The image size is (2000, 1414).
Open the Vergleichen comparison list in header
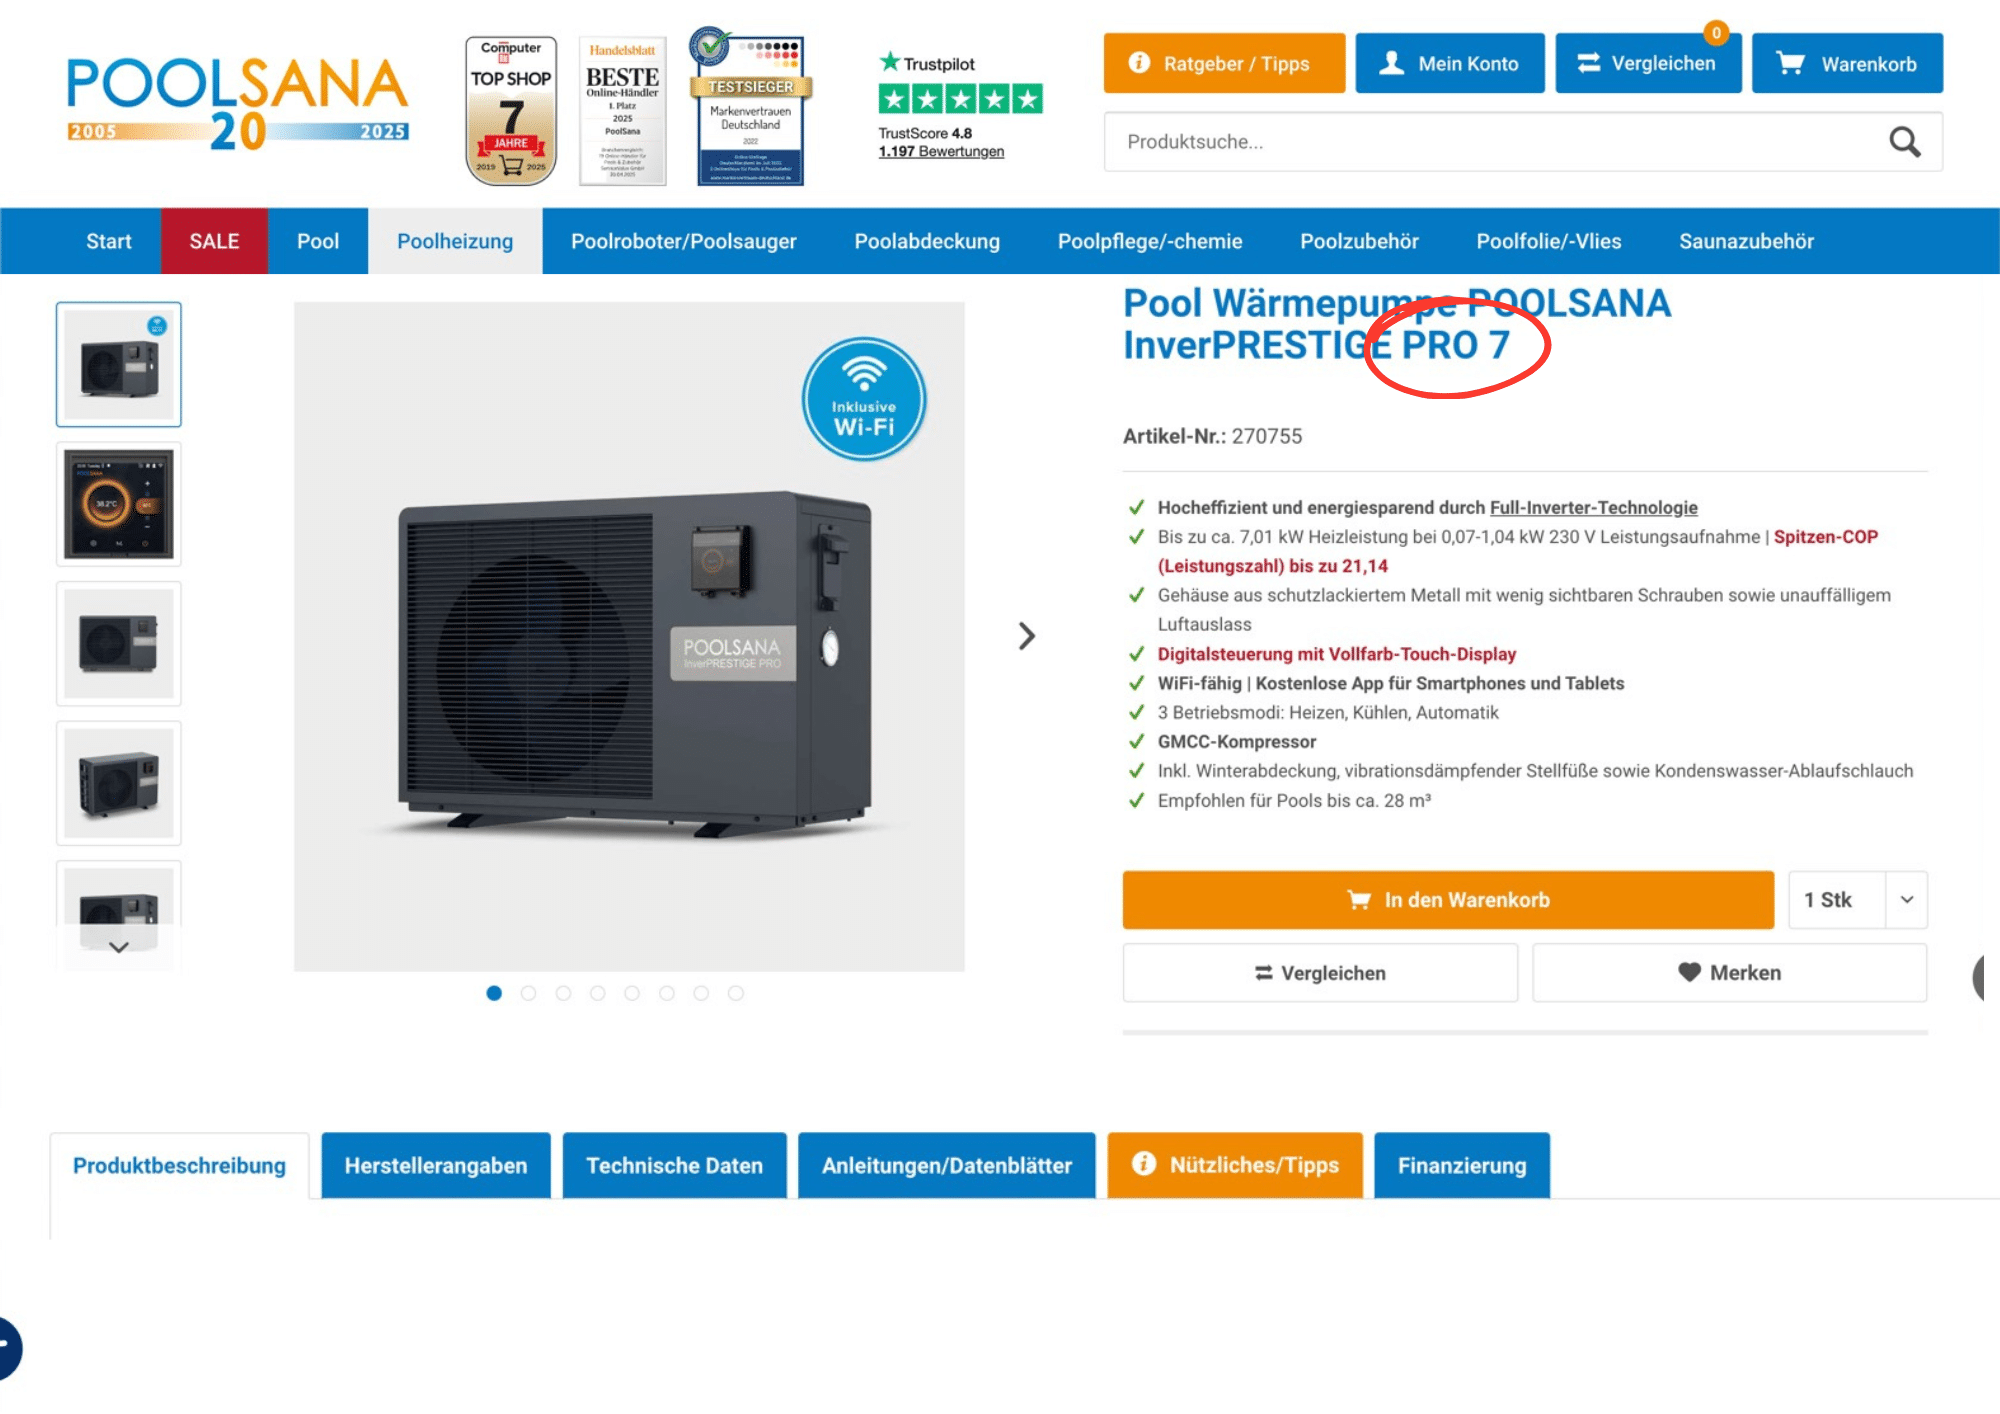pyautogui.click(x=1648, y=63)
